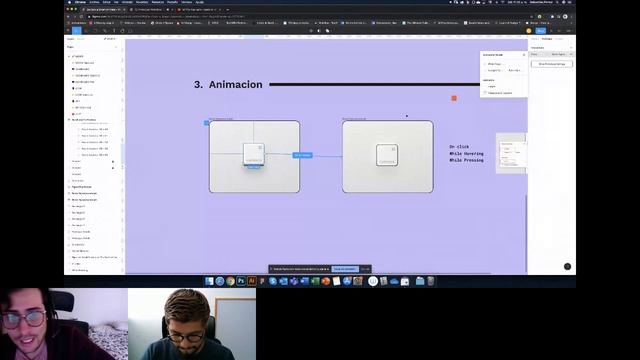Click the red icon on canvas
This screenshot has height=360, width=640.
(454, 98)
